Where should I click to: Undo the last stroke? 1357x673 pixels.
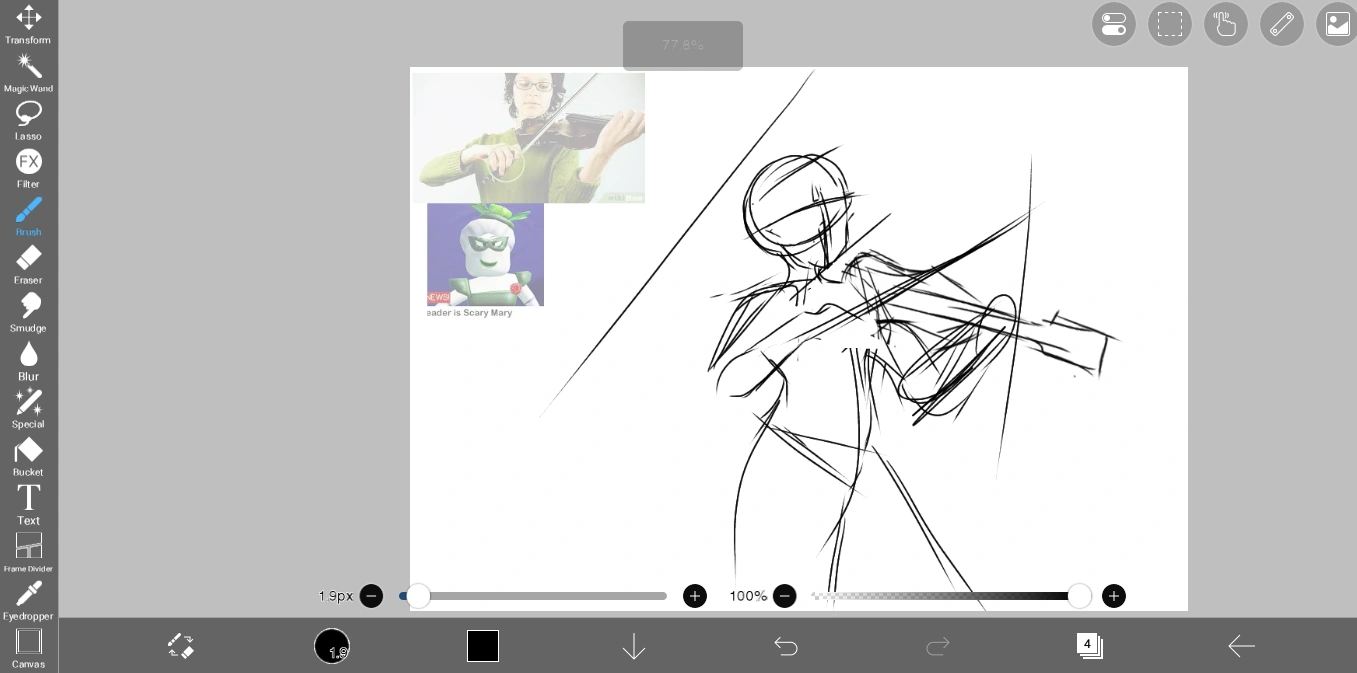pyautogui.click(x=786, y=646)
